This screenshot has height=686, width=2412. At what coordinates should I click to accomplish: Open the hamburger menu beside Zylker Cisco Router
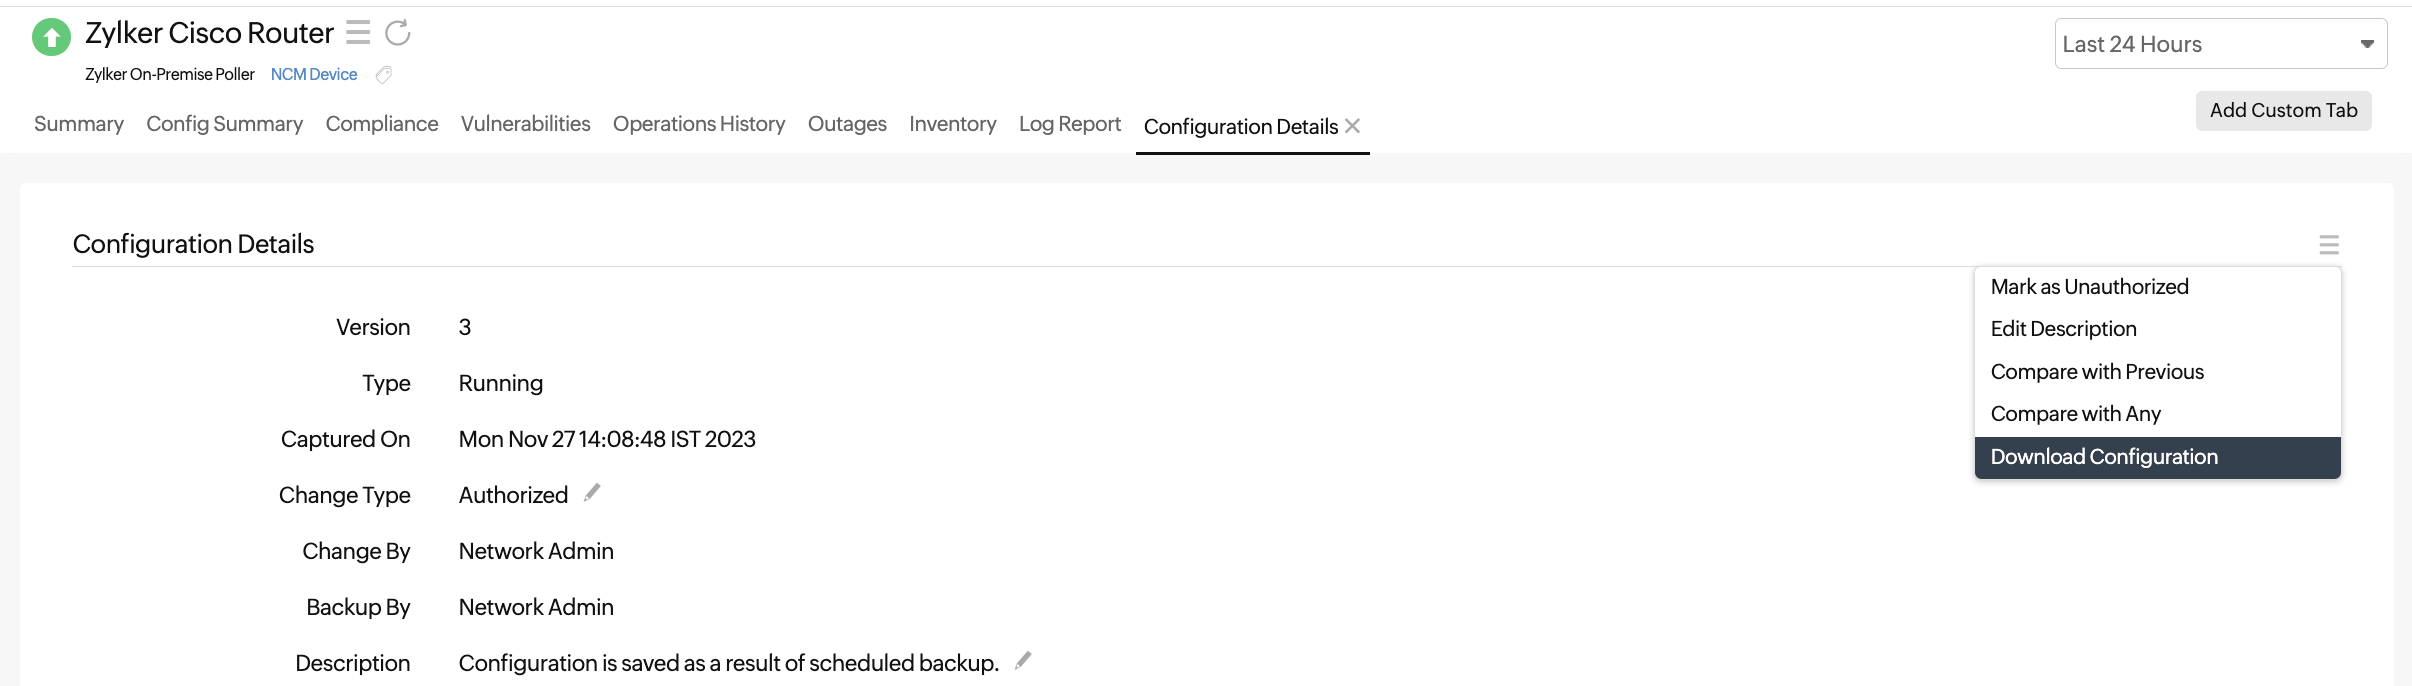(x=358, y=33)
